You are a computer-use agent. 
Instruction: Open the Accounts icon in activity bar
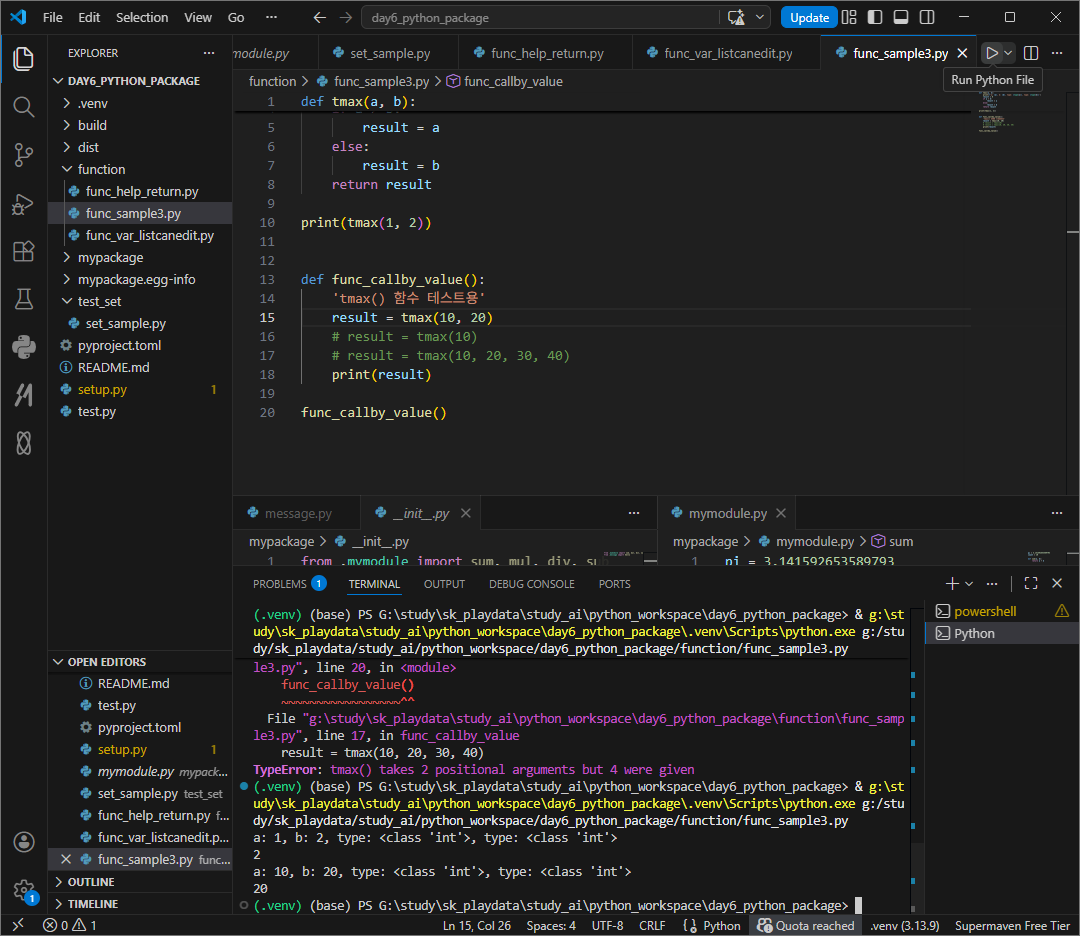[x=23, y=842]
